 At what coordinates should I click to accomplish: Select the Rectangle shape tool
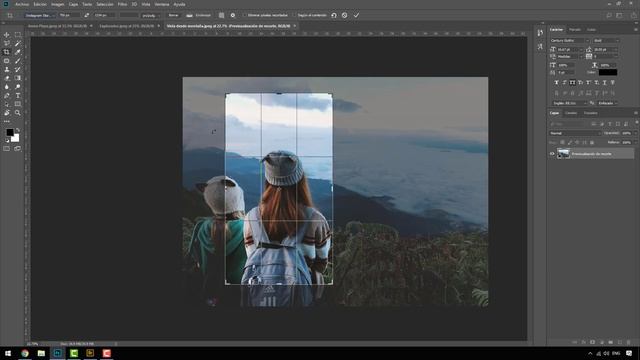coord(18,104)
